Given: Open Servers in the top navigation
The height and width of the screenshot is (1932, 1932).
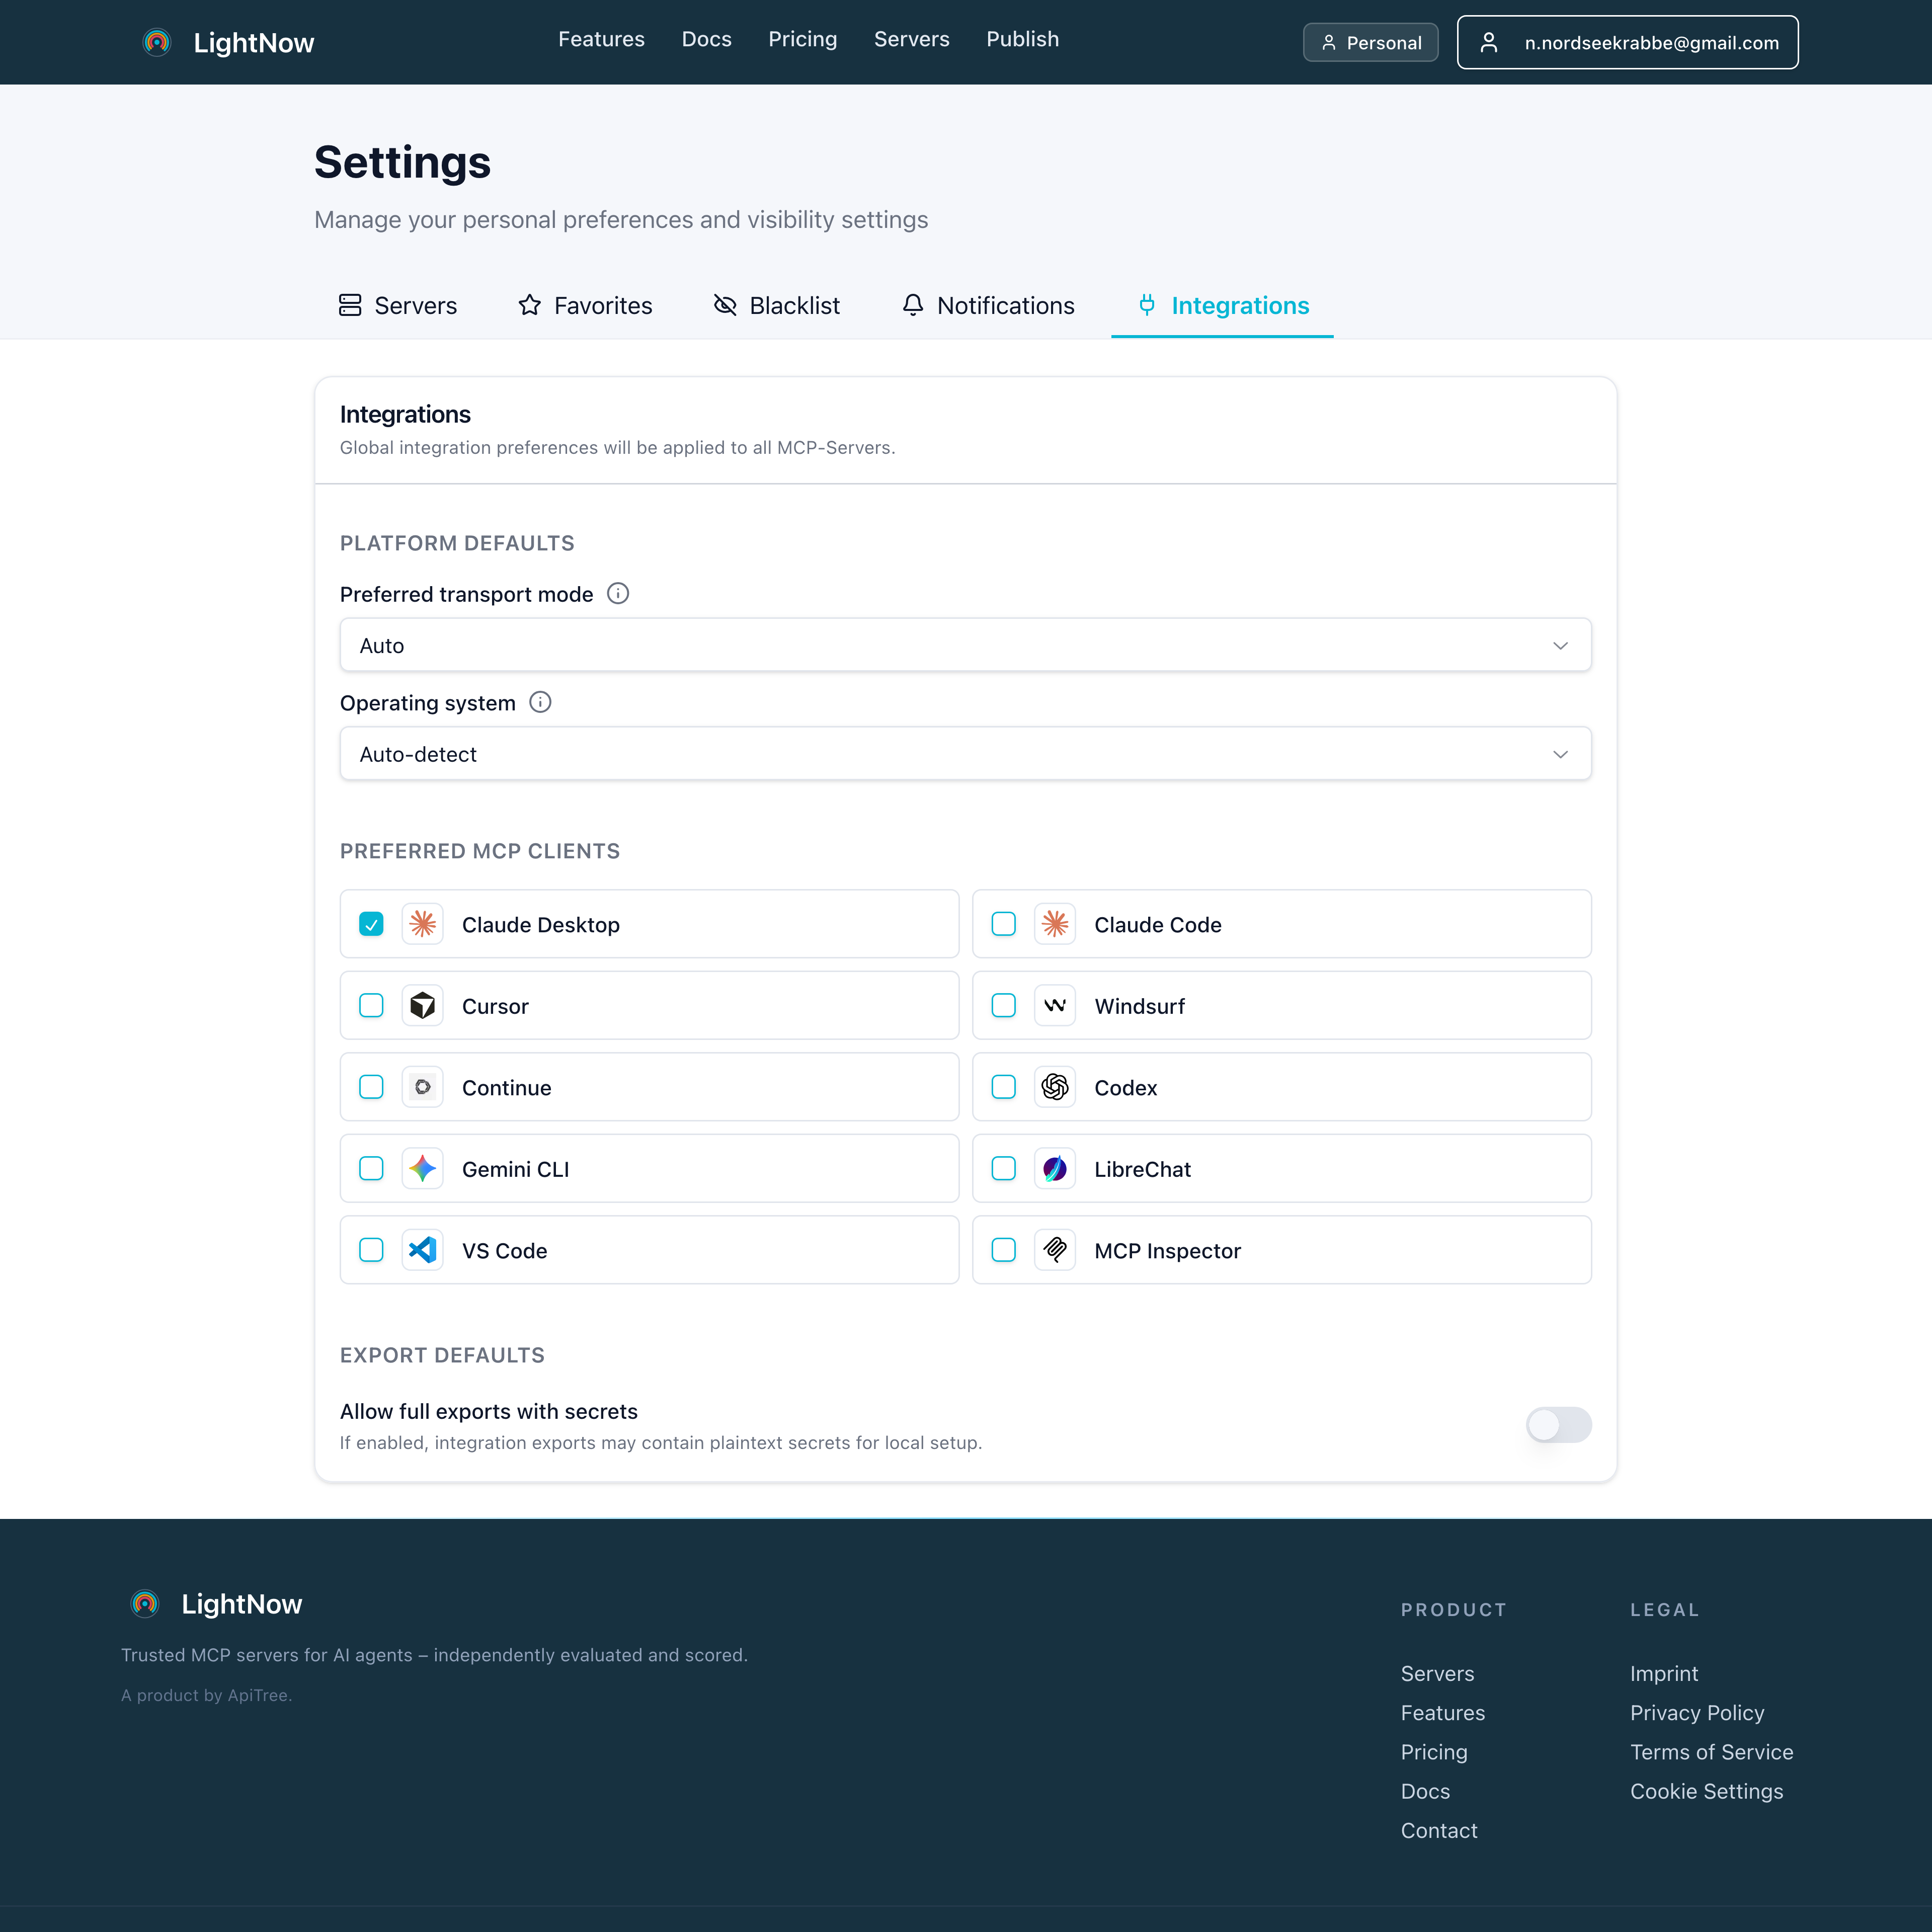Looking at the screenshot, I should pyautogui.click(x=912, y=39).
